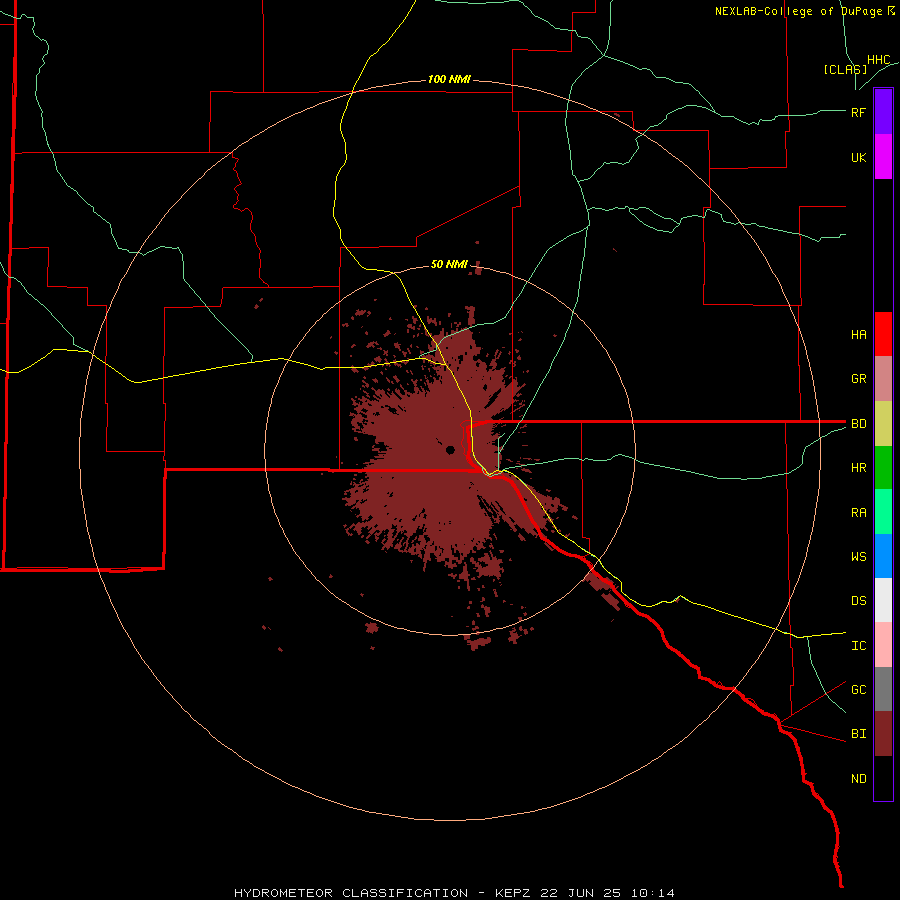Click the radar site black dot at center
900x900 pixels.
(x=451, y=449)
